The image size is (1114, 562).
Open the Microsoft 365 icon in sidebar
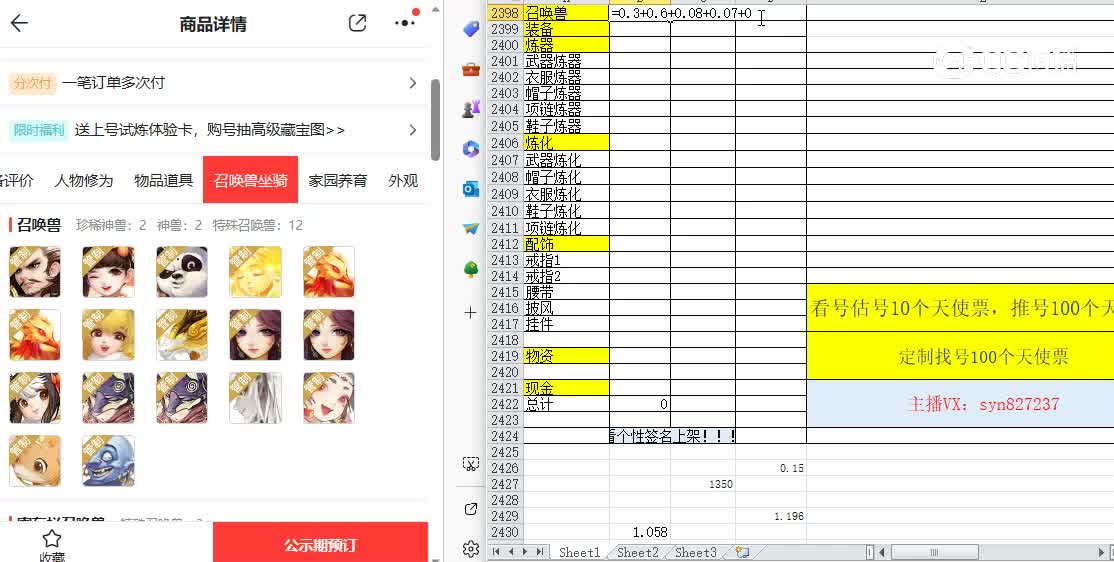pos(470,148)
